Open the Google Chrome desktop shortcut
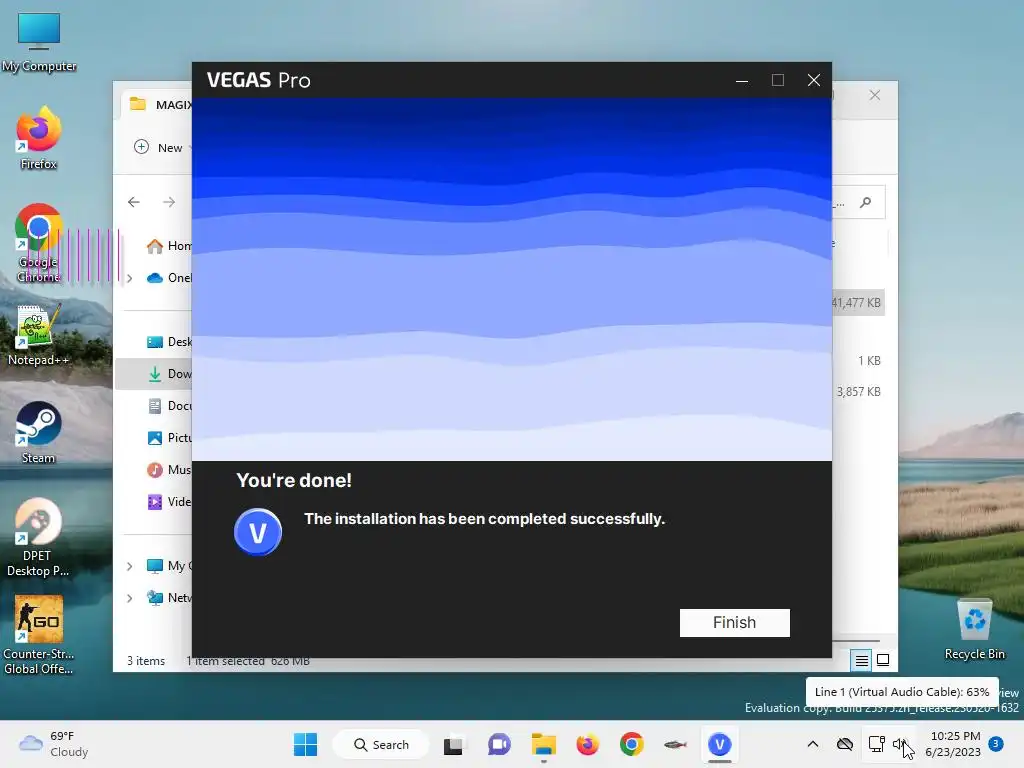Screen dimensions: 1024x768 pyautogui.click(x=39, y=243)
